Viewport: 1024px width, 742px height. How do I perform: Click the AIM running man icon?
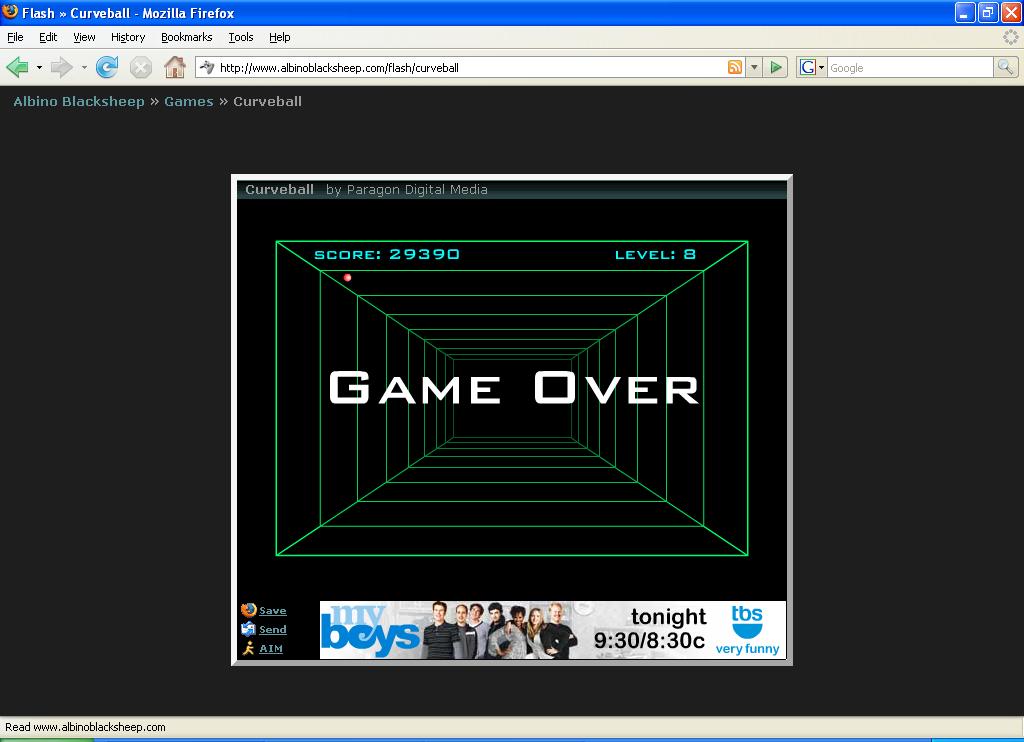(x=248, y=648)
